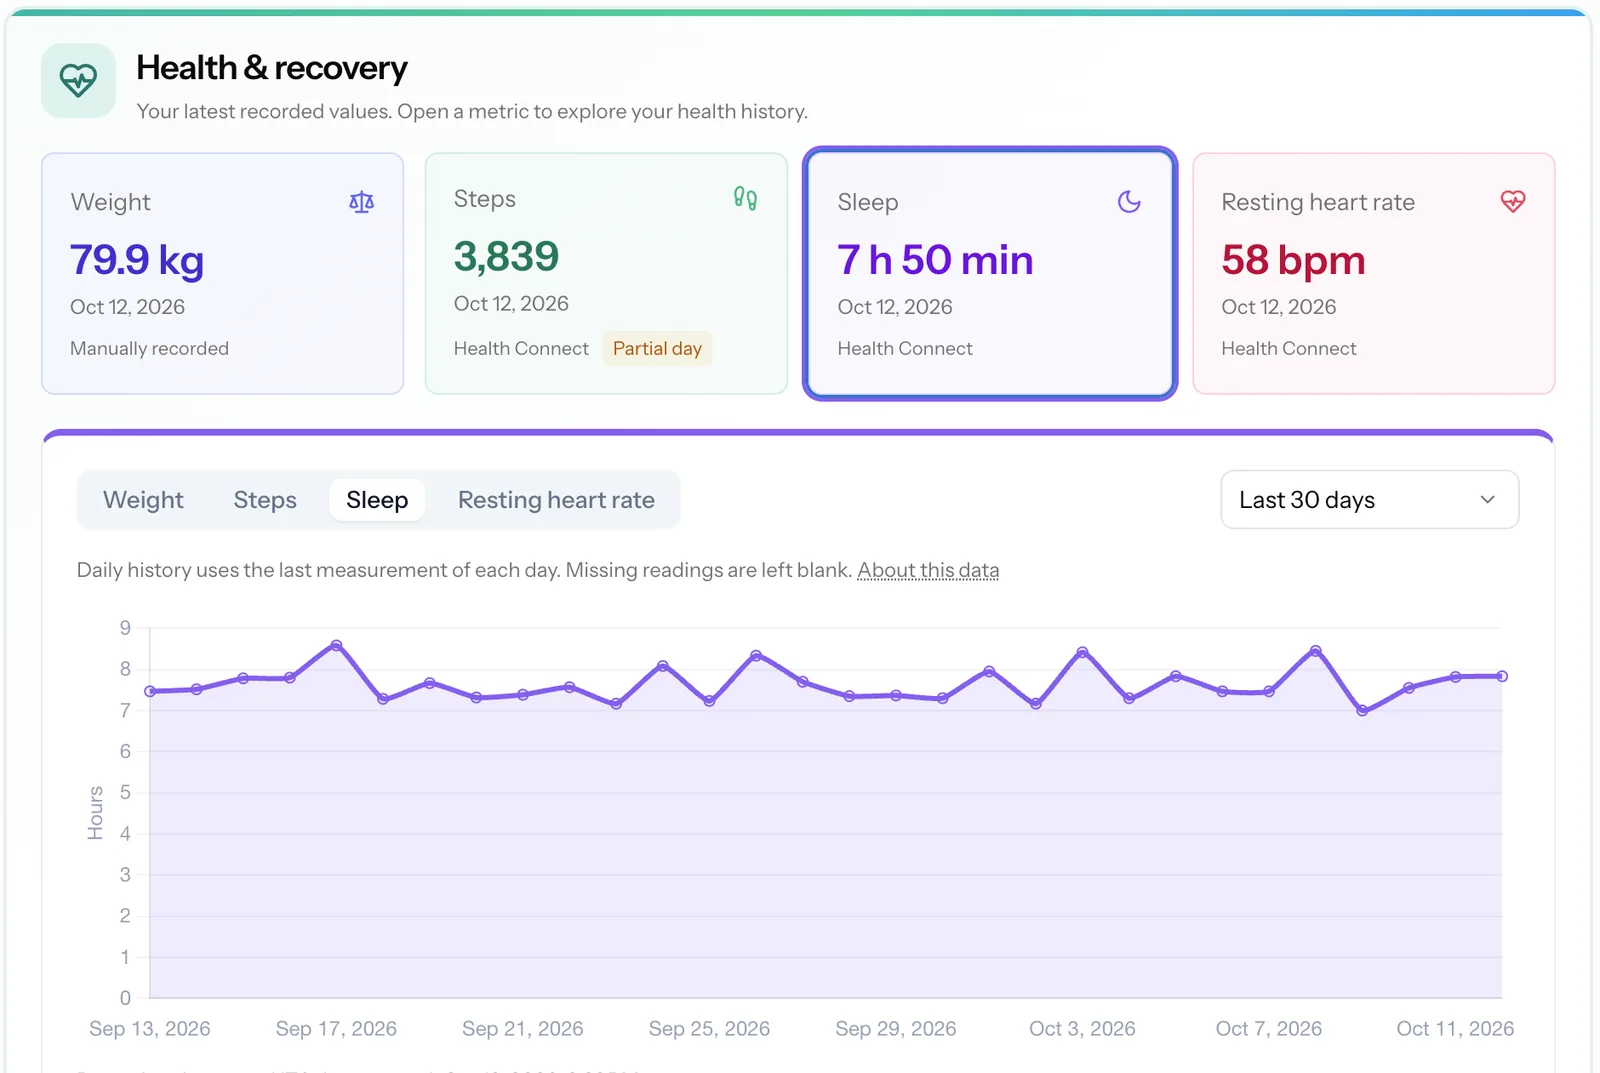Click the Partial day badge
This screenshot has width=1600, height=1073.
tap(657, 349)
